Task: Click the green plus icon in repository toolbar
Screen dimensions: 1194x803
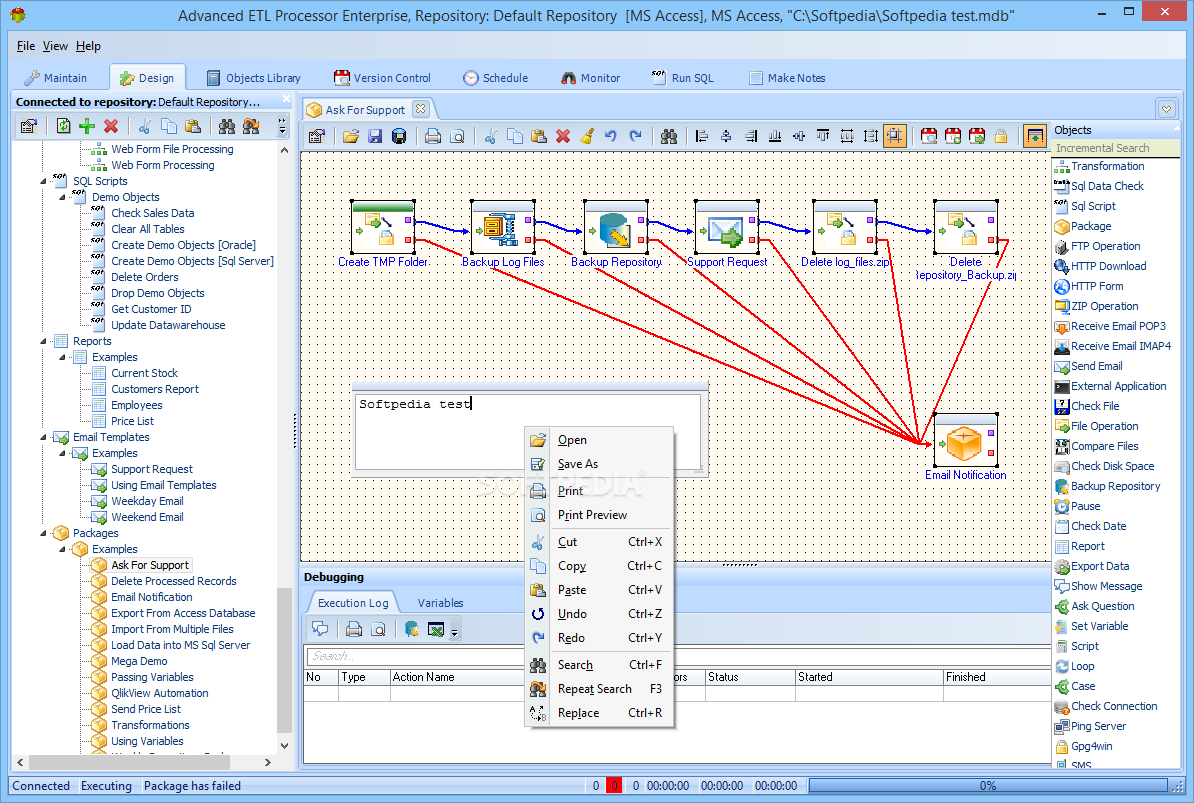Action: pyautogui.click(x=87, y=126)
